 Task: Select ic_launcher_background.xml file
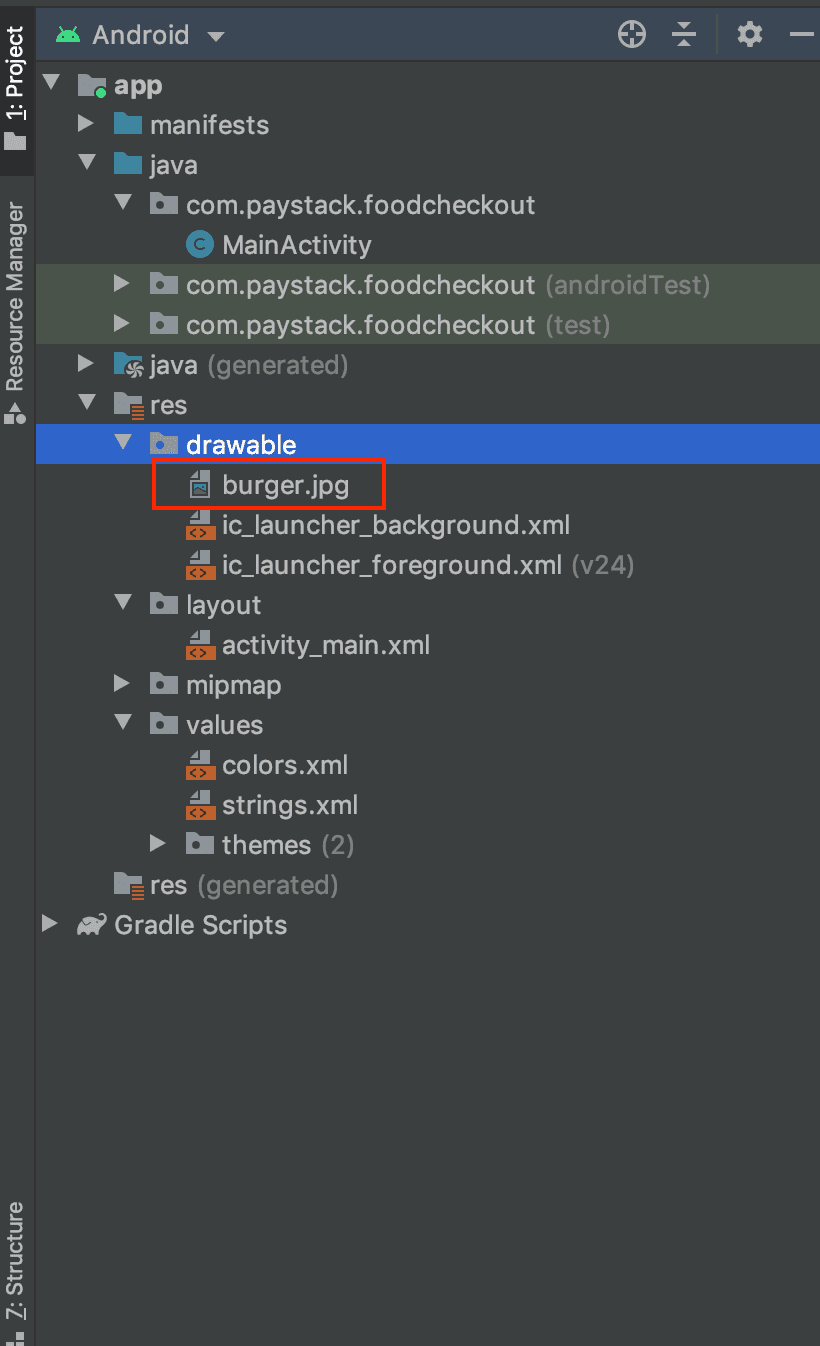[395, 525]
